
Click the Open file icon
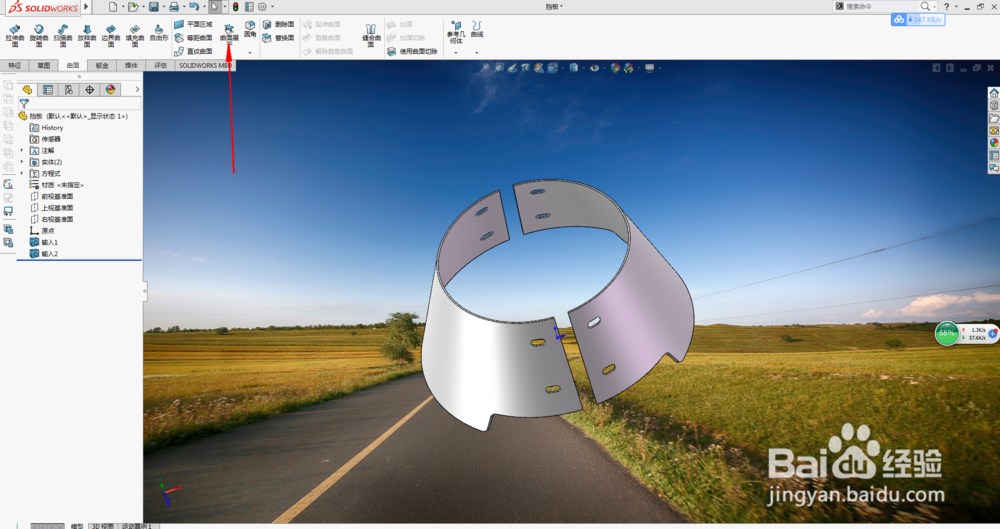133,7
